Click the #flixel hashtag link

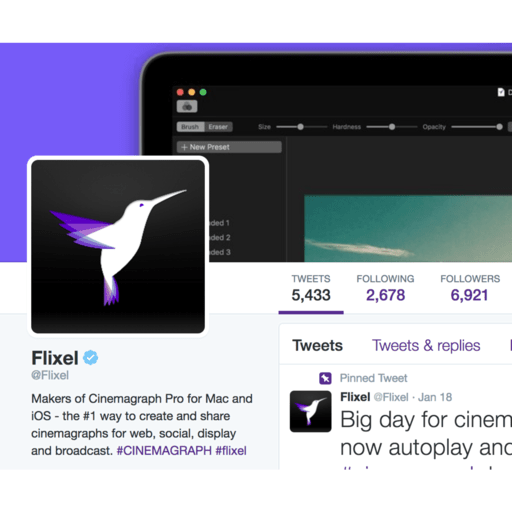231,451
